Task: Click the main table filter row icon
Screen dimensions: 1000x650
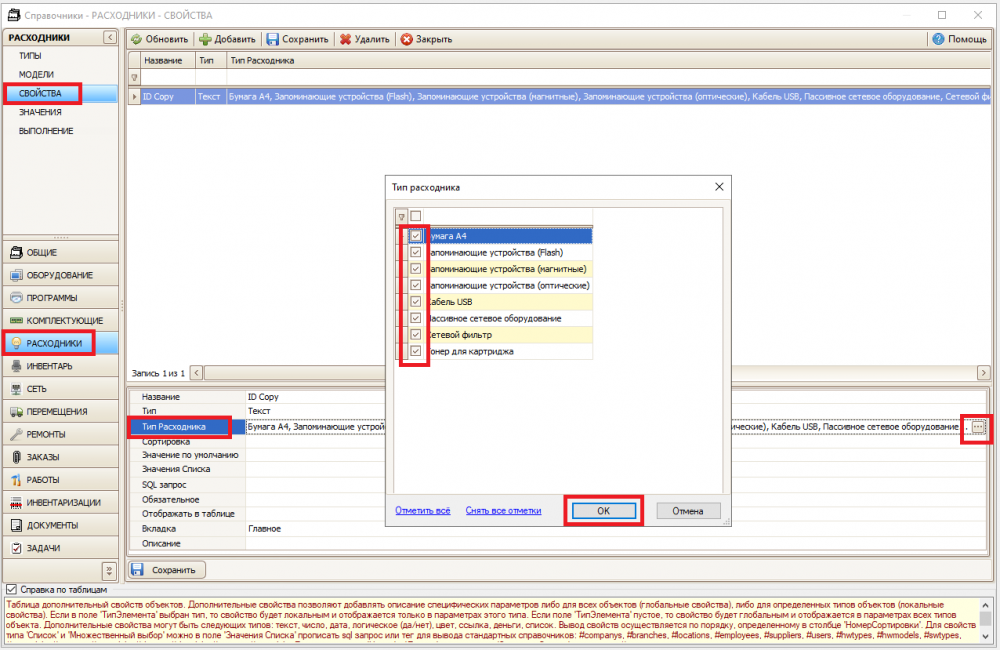Action: click(135, 78)
